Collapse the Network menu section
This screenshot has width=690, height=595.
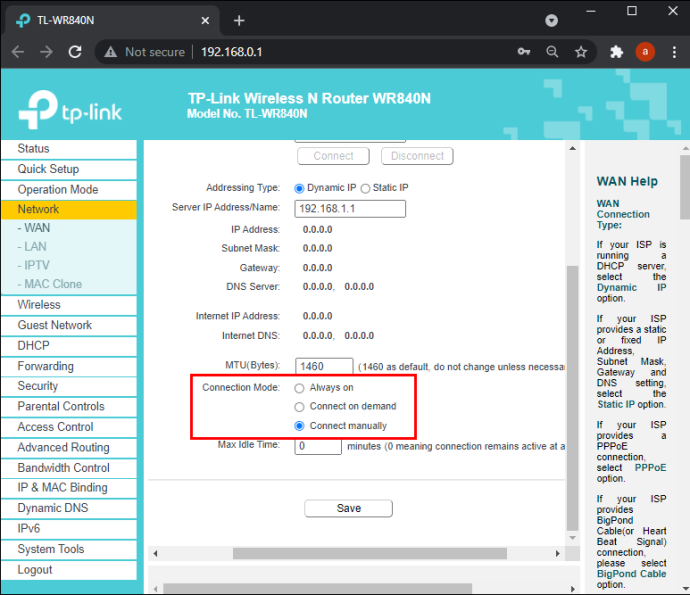pyautogui.click(x=69, y=209)
